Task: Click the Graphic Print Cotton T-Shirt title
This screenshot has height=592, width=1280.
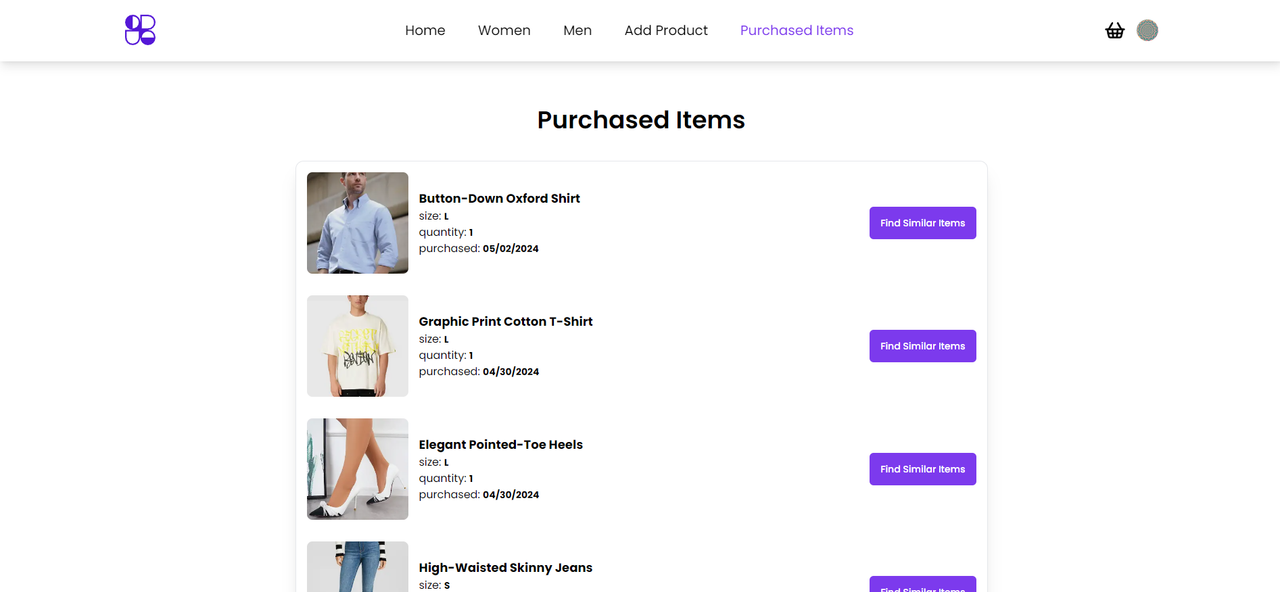Action: point(506,321)
